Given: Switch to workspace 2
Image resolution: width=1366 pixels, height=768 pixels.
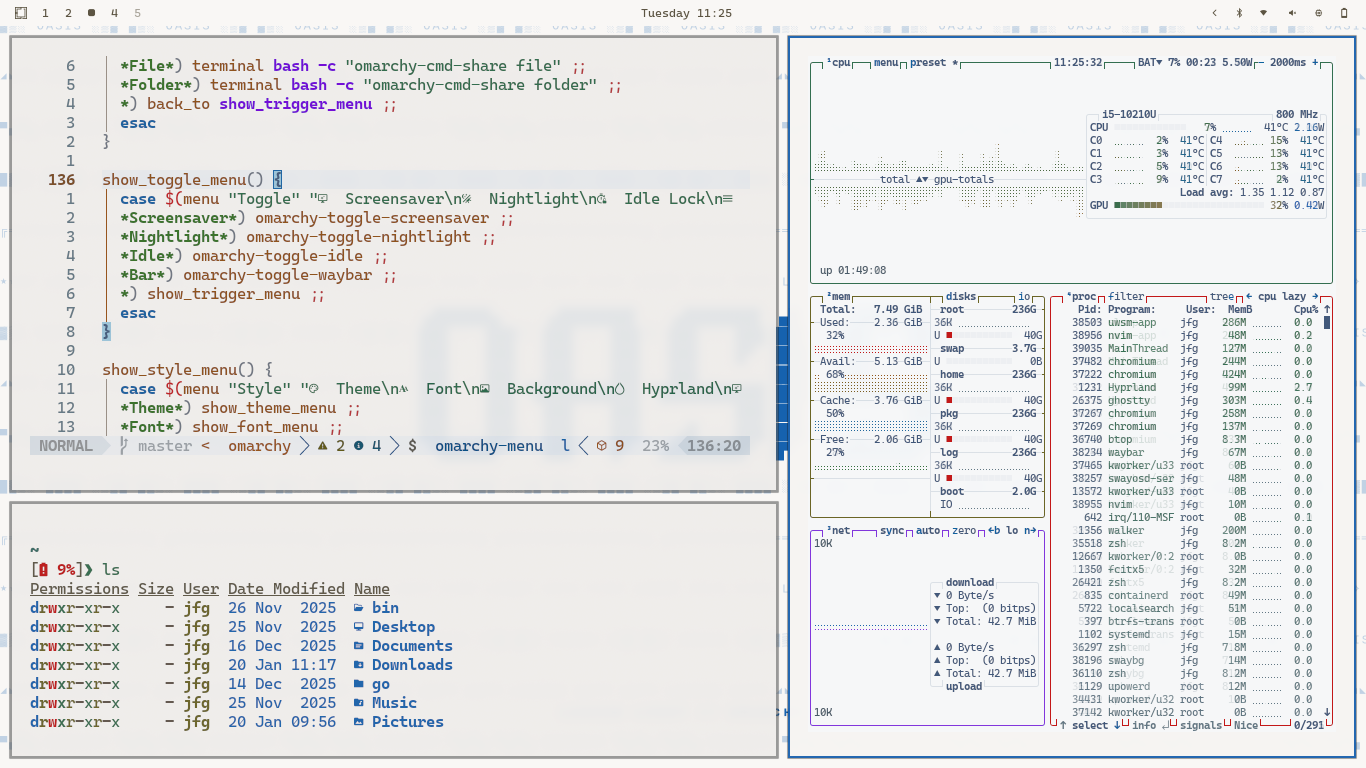Looking at the screenshot, I should pyautogui.click(x=68, y=13).
